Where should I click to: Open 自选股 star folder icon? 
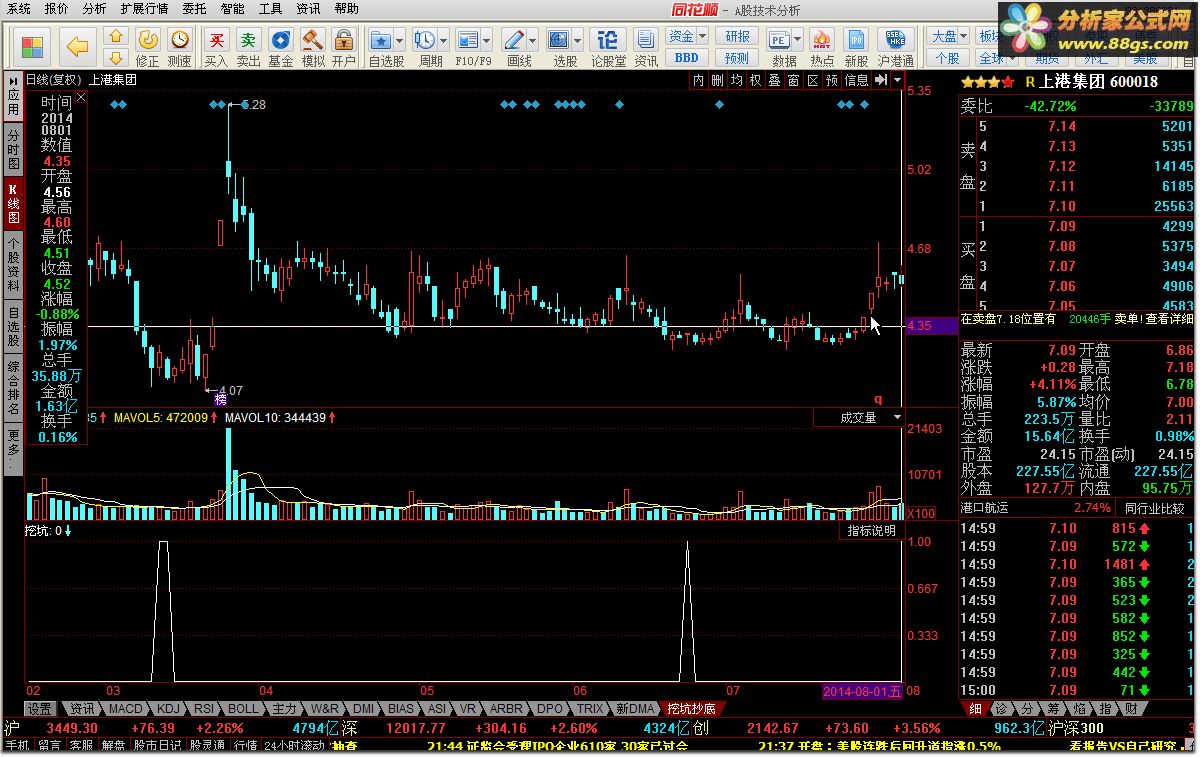380,40
